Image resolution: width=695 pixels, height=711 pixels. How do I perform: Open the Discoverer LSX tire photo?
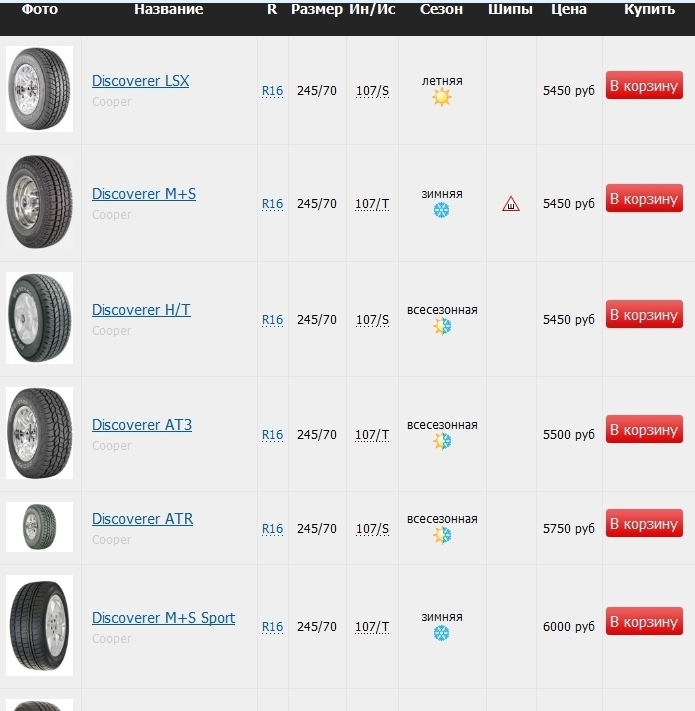[x=39, y=89]
